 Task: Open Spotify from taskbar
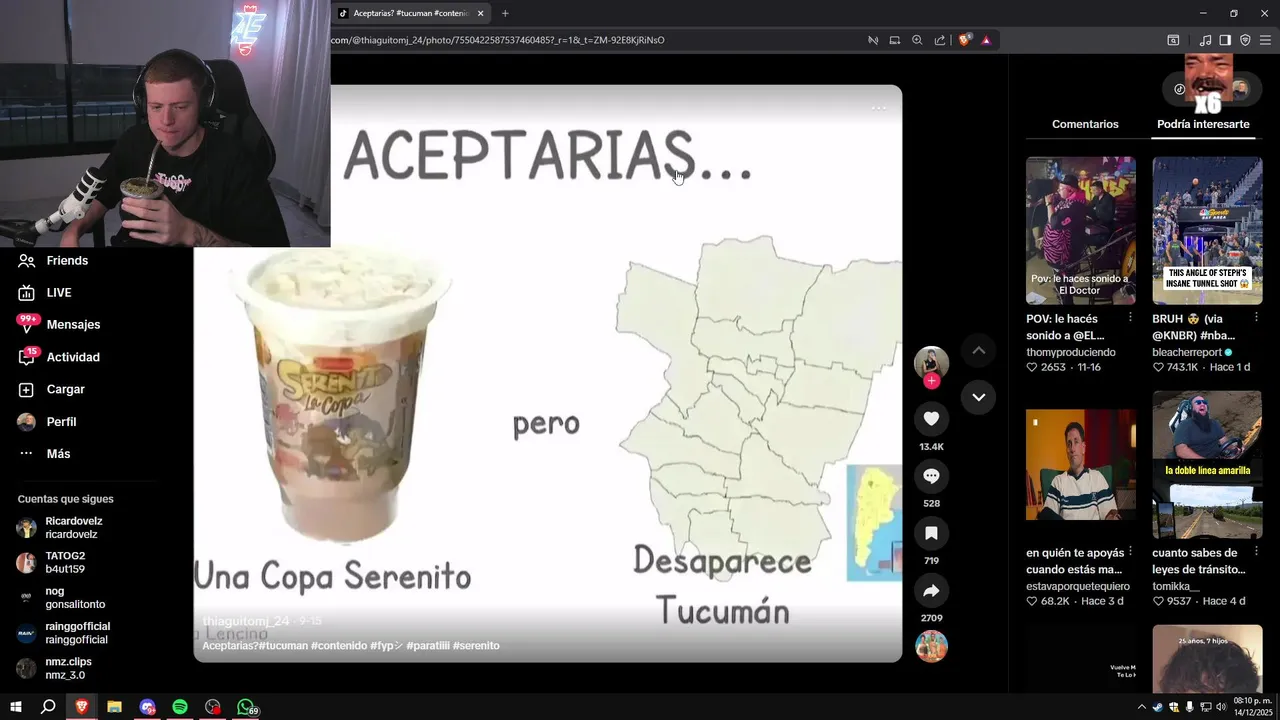[180, 707]
